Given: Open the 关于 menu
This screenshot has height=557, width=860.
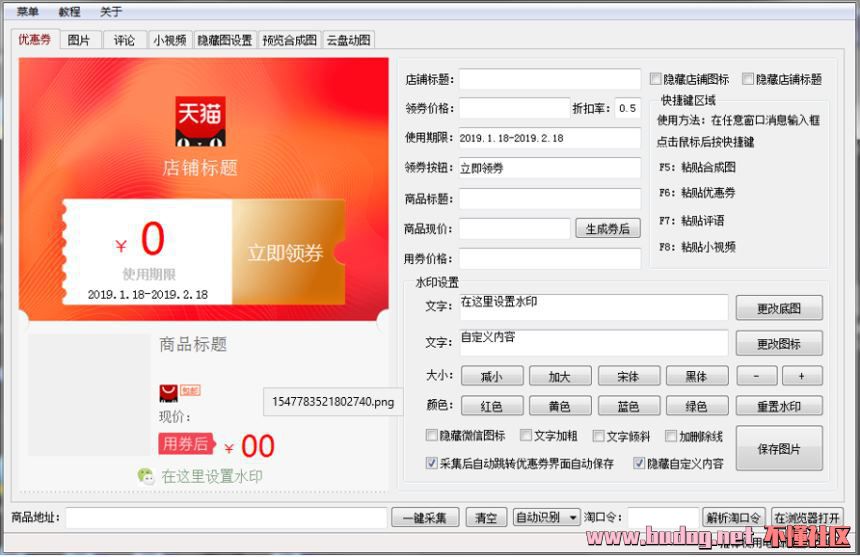Looking at the screenshot, I should [111, 12].
